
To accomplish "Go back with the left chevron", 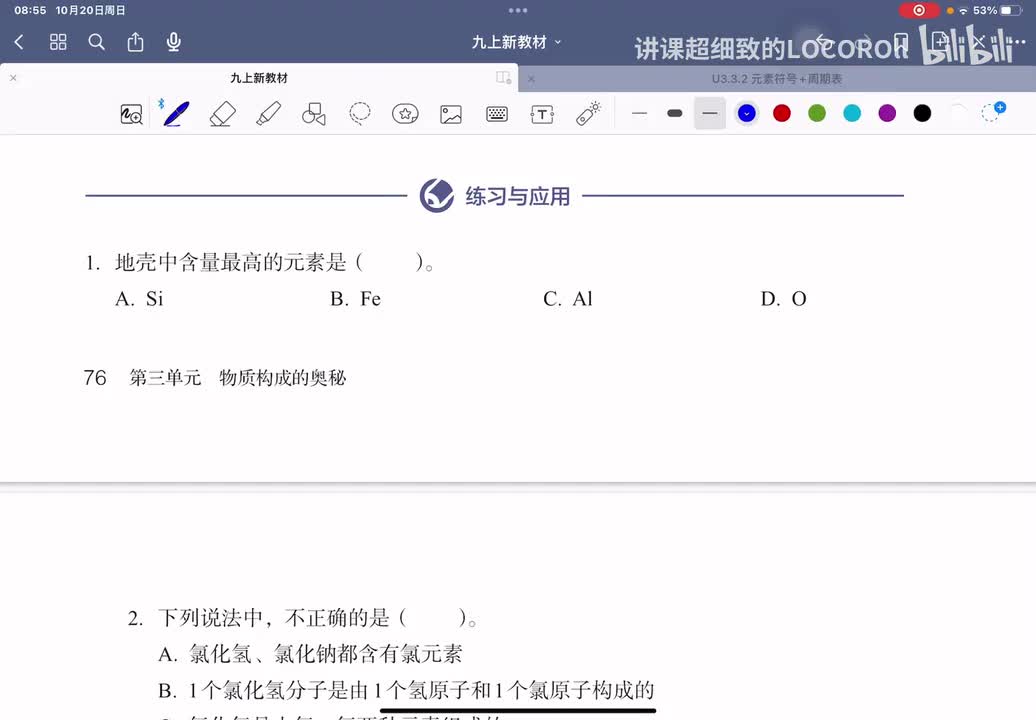I will click(x=19, y=42).
